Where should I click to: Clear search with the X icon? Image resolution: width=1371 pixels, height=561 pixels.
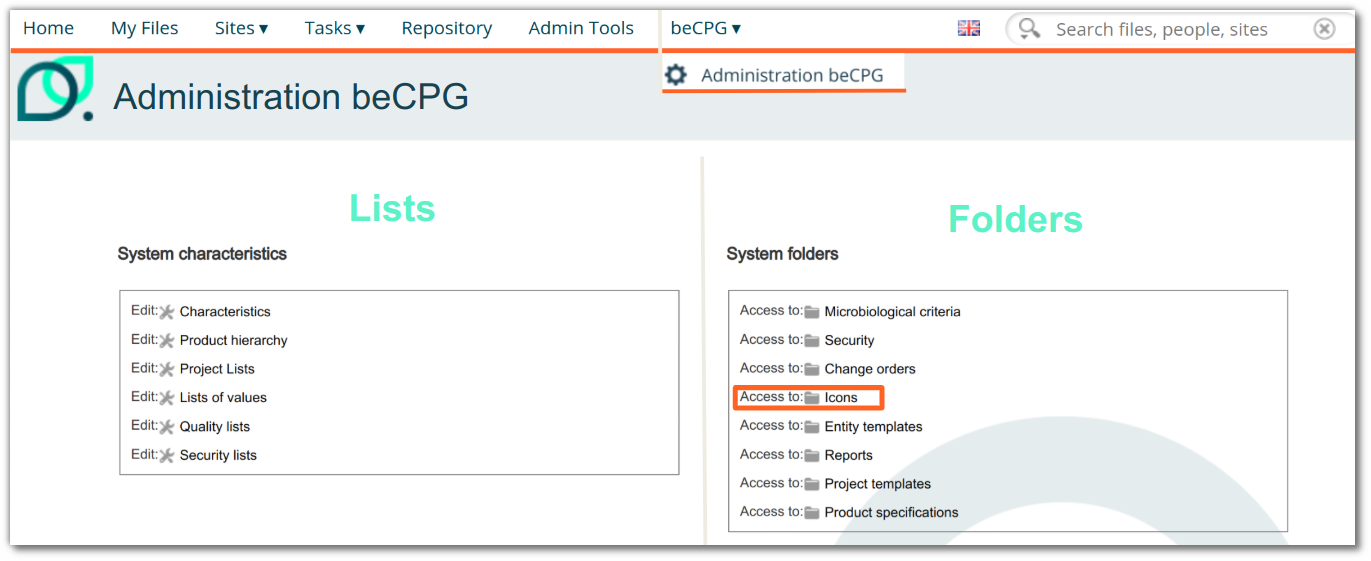[1324, 29]
